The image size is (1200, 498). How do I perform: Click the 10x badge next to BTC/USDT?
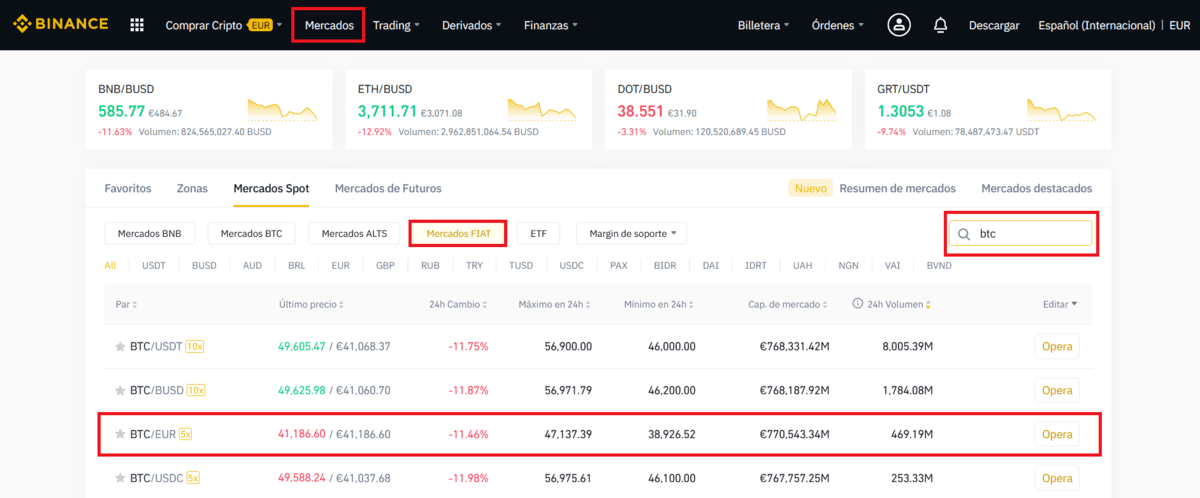click(x=195, y=347)
